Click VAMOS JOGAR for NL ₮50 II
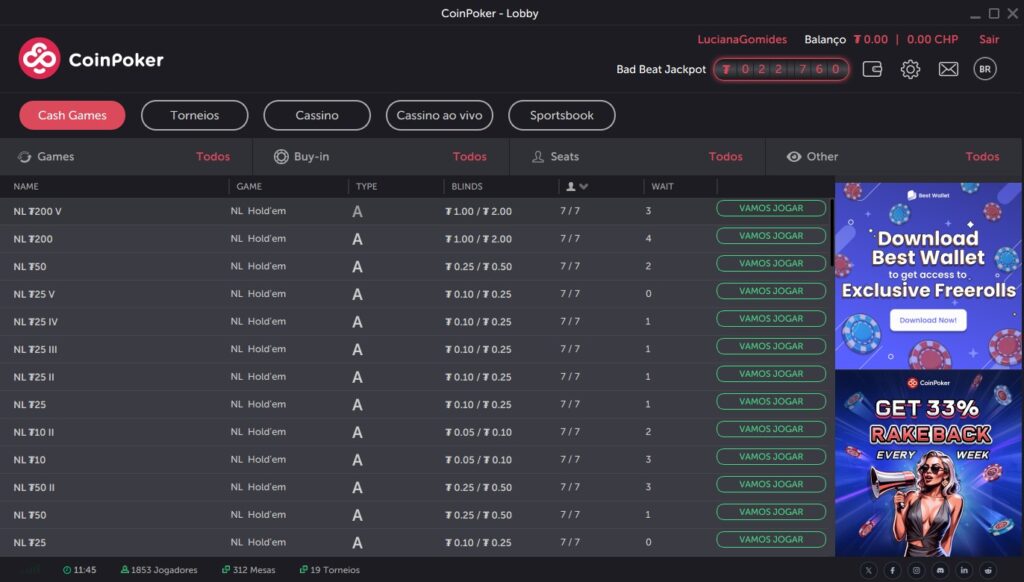The width and height of the screenshot is (1024, 582). tap(771, 485)
